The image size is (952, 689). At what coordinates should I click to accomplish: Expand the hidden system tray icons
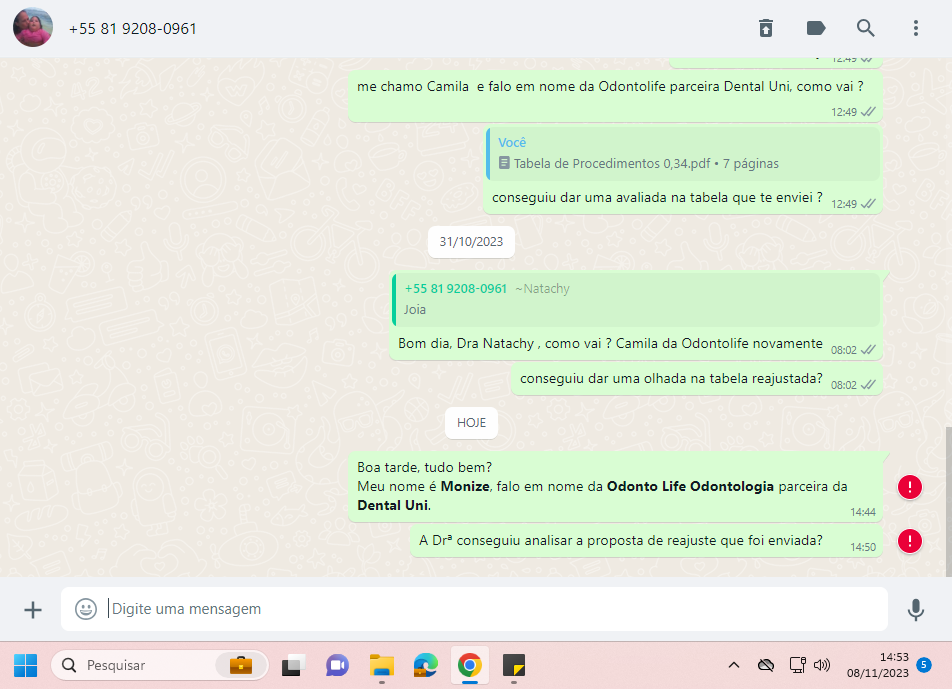[733, 665]
